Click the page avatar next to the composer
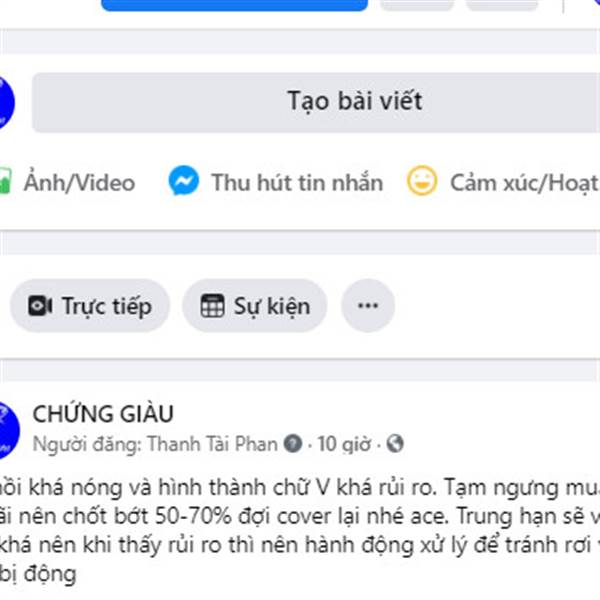The image size is (600, 600). click(5, 103)
